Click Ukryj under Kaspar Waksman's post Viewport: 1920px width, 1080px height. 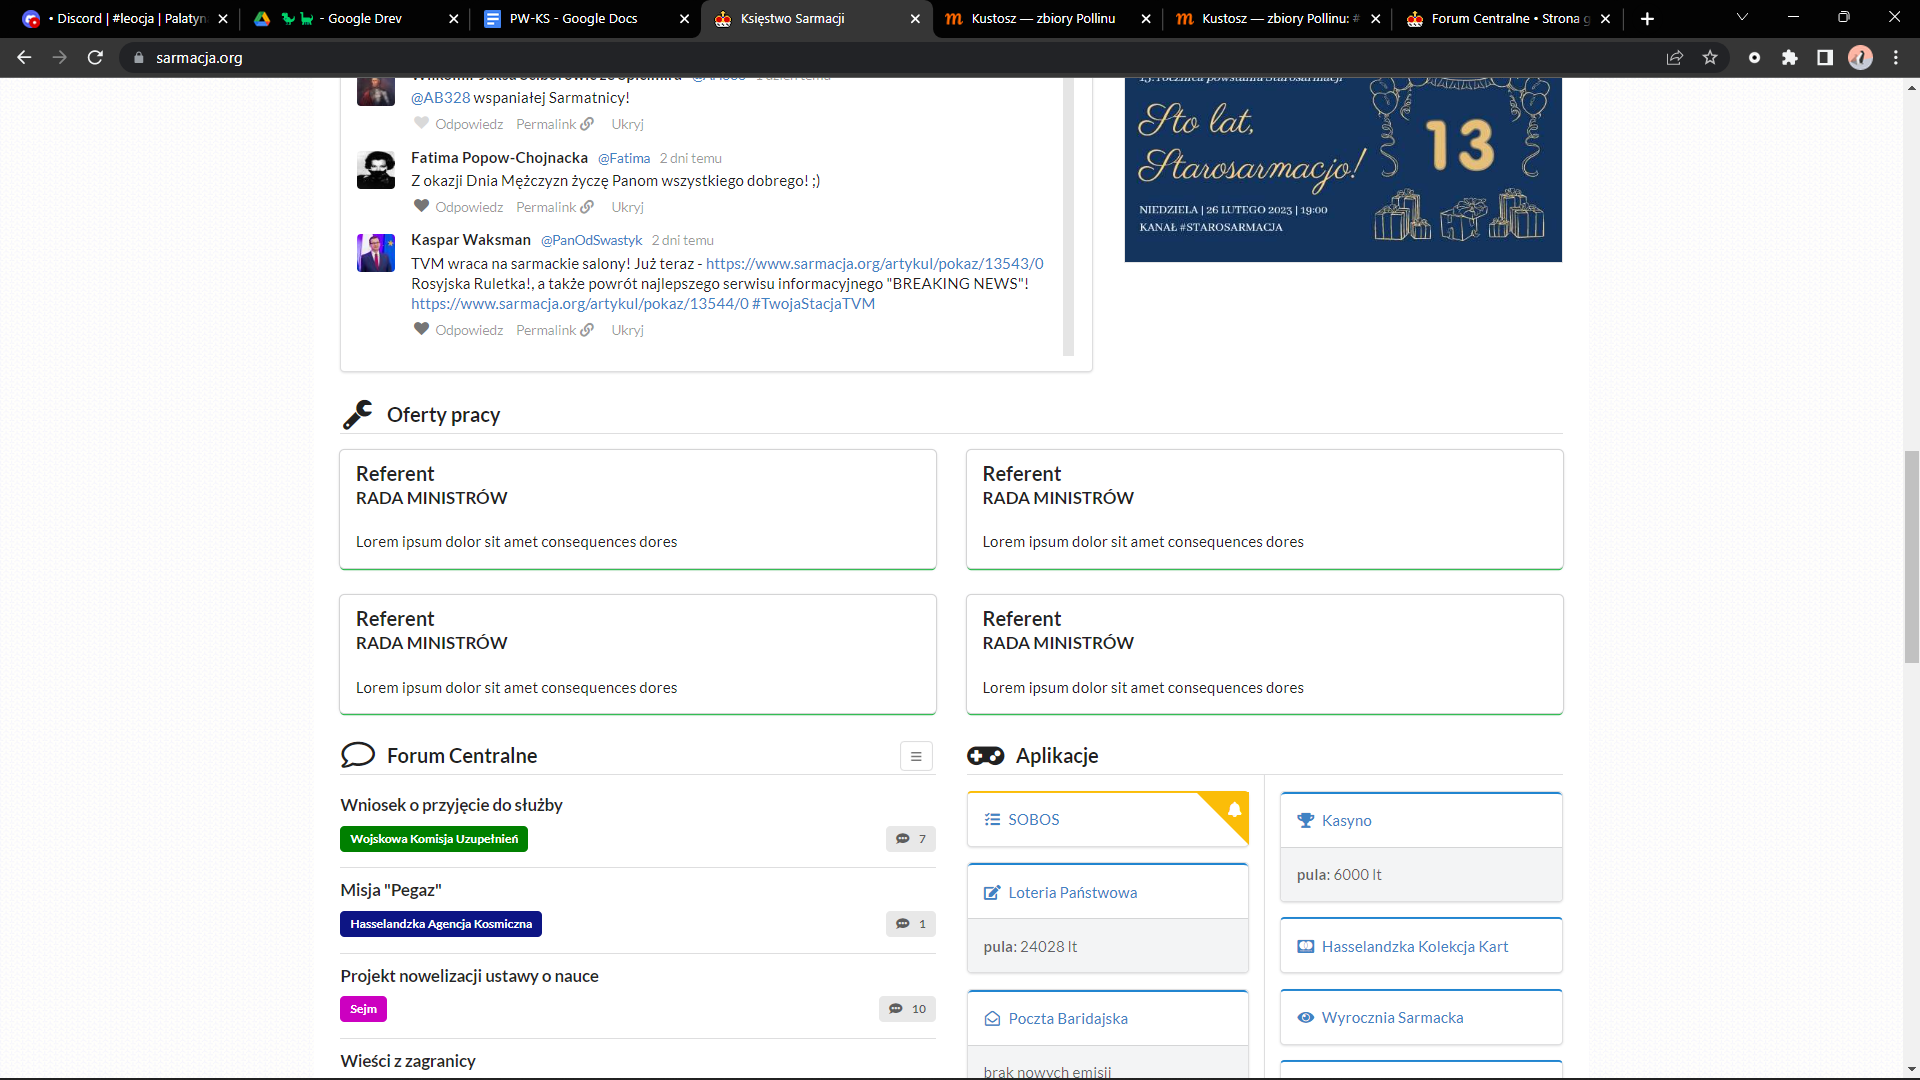pyautogui.click(x=627, y=330)
